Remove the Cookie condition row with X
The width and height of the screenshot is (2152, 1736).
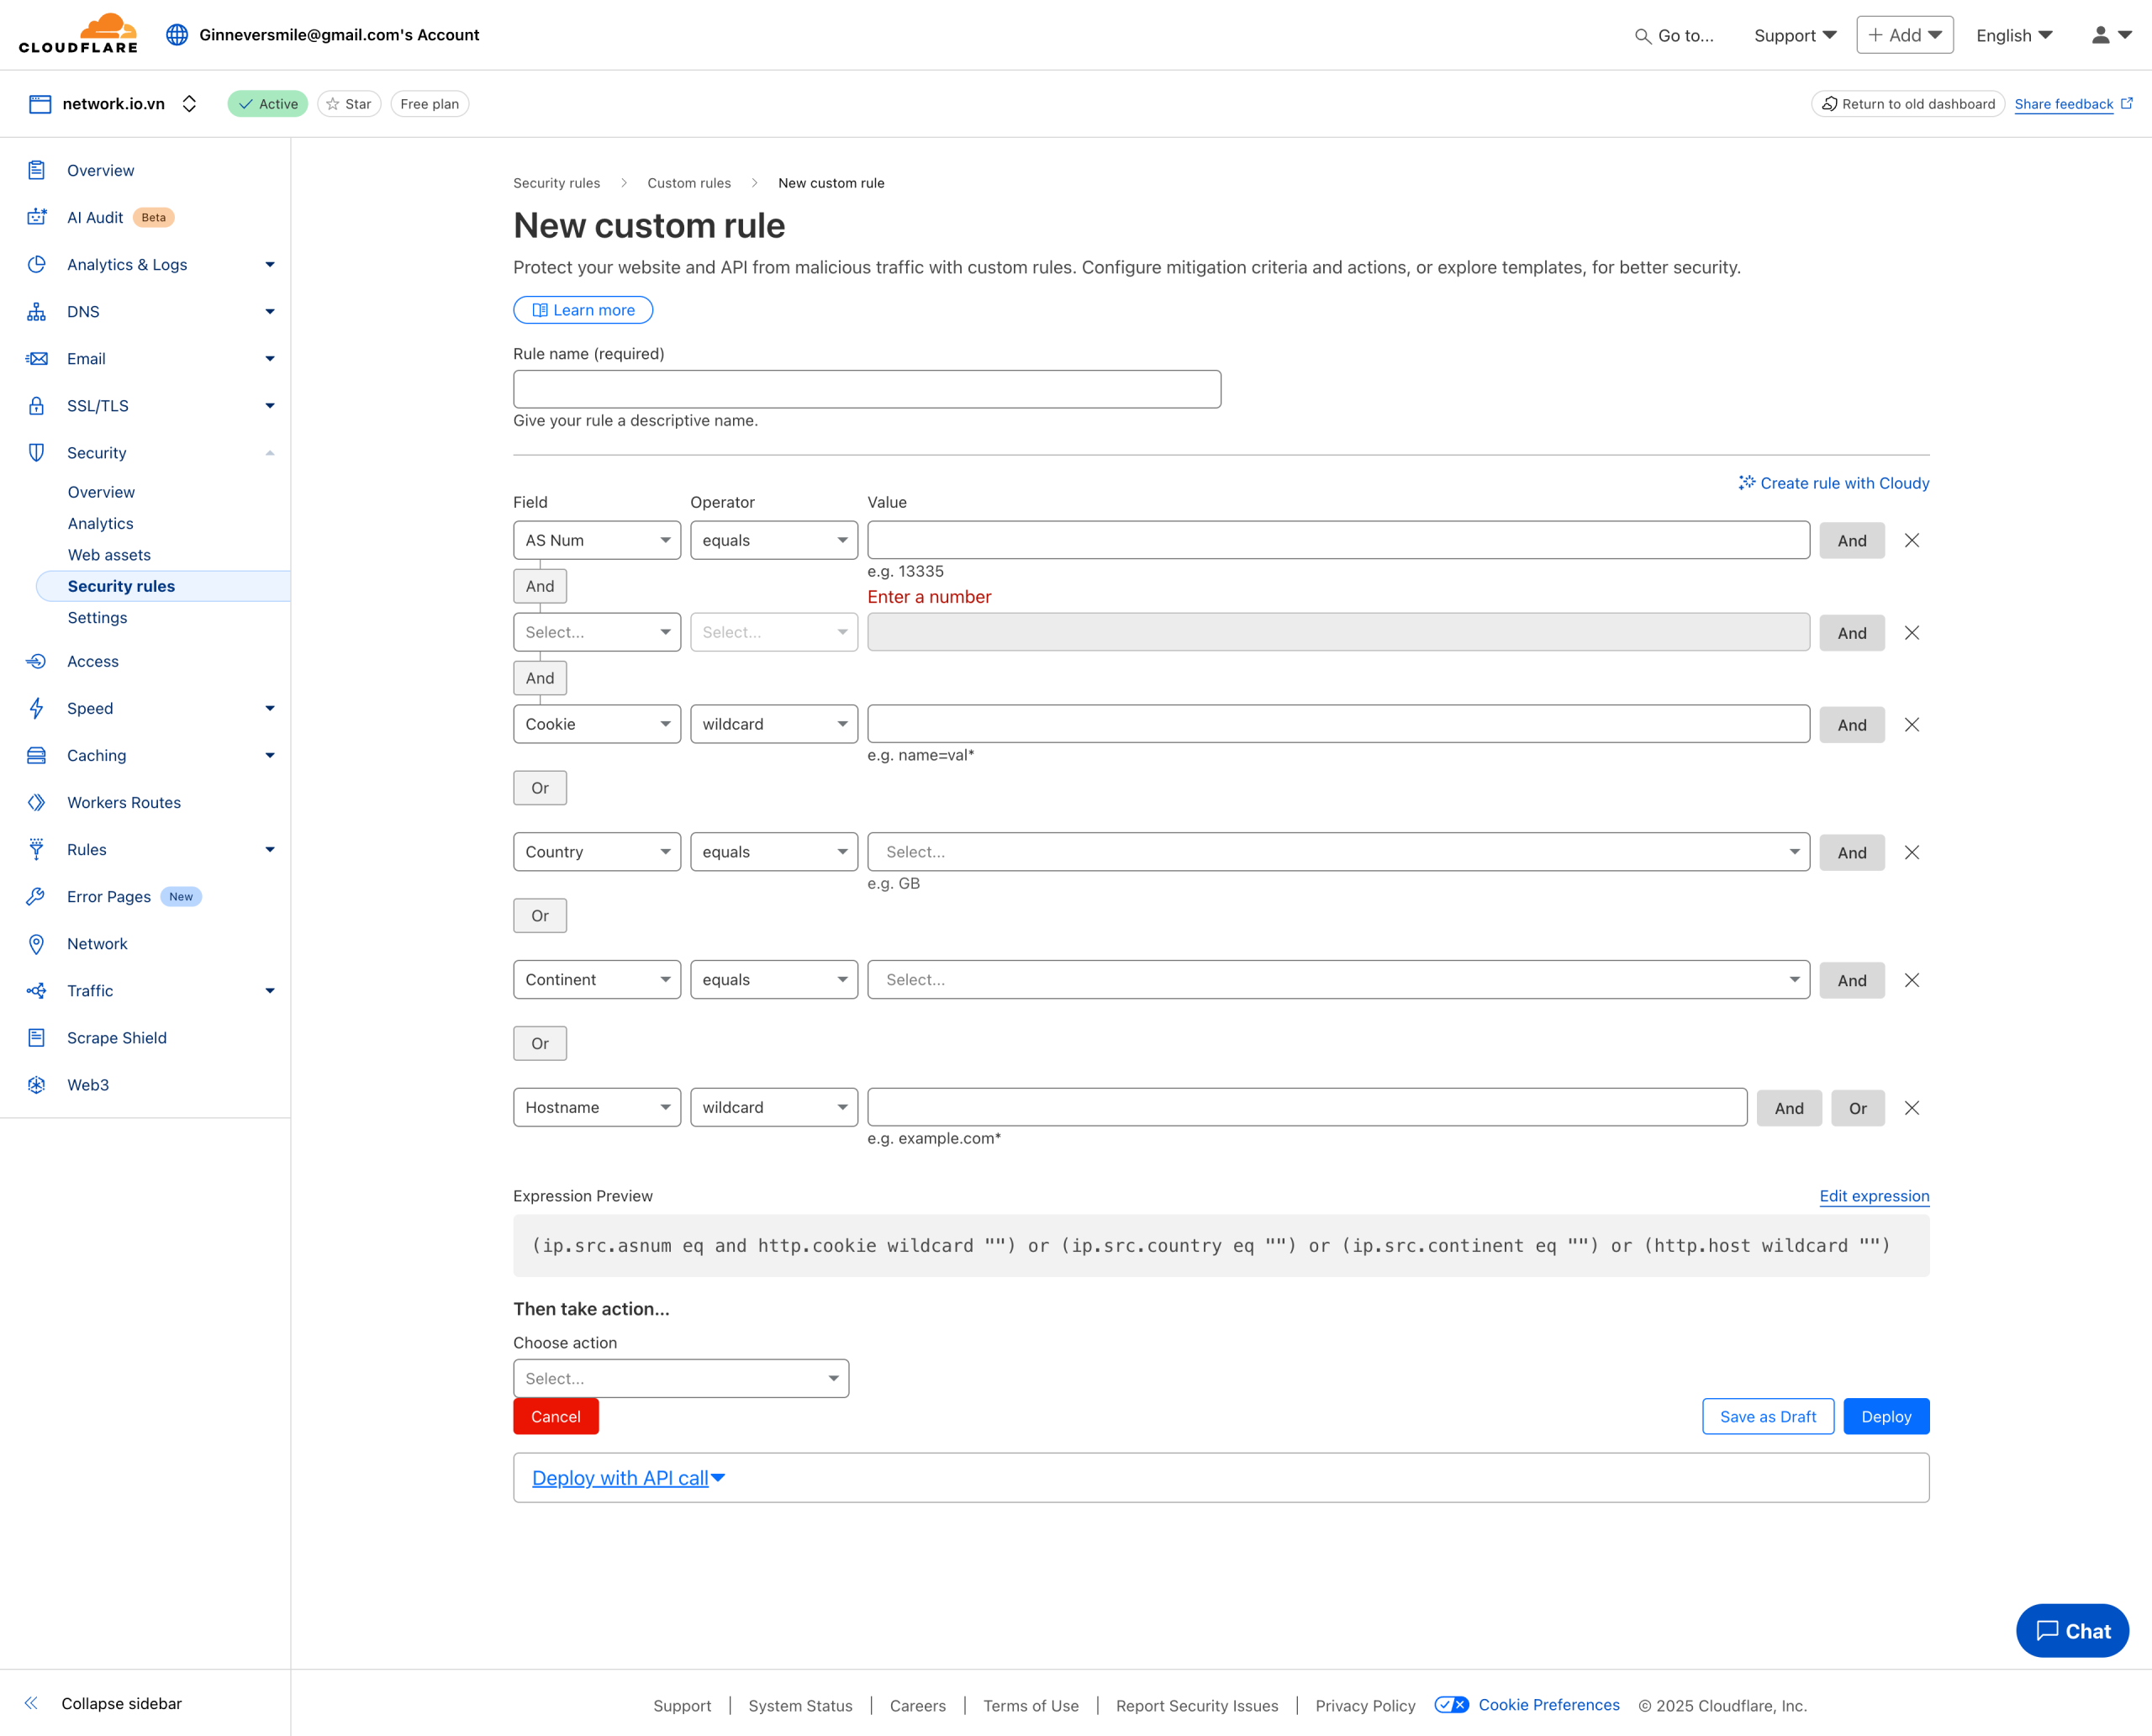(x=1911, y=724)
